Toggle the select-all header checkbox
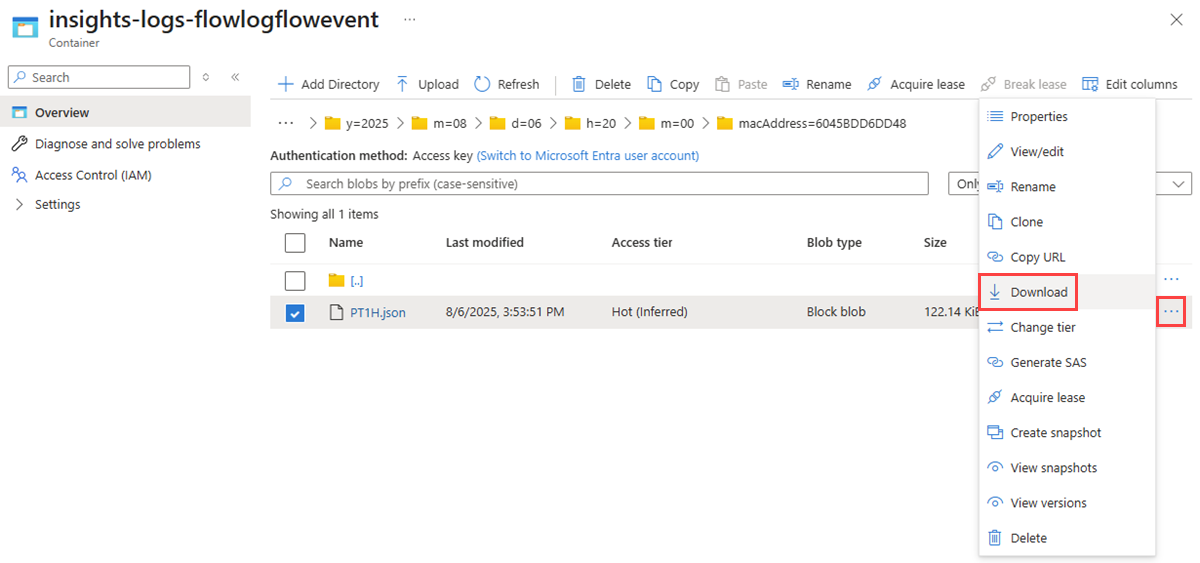Screen dimensions: 1200x563 click(295, 242)
